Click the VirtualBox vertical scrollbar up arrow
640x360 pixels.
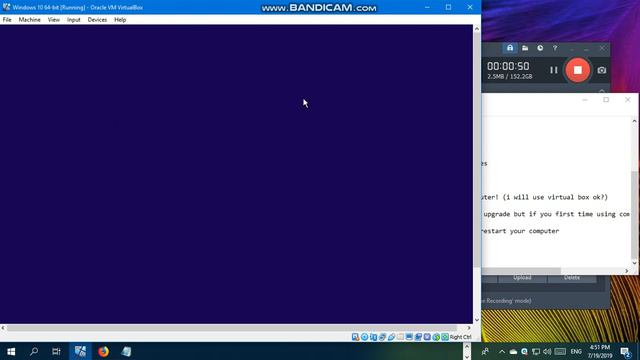click(476, 29)
